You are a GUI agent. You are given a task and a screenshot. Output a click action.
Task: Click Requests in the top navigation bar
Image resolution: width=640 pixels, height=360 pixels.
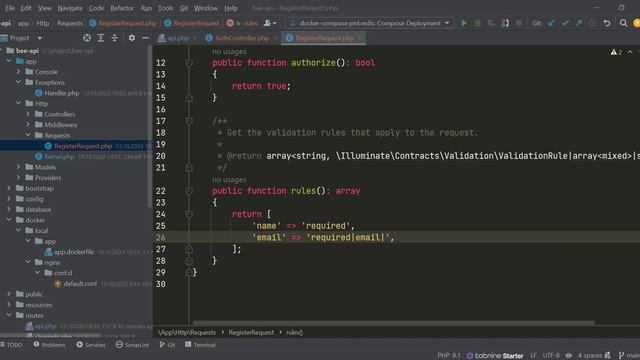pyautogui.click(x=70, y=23)
